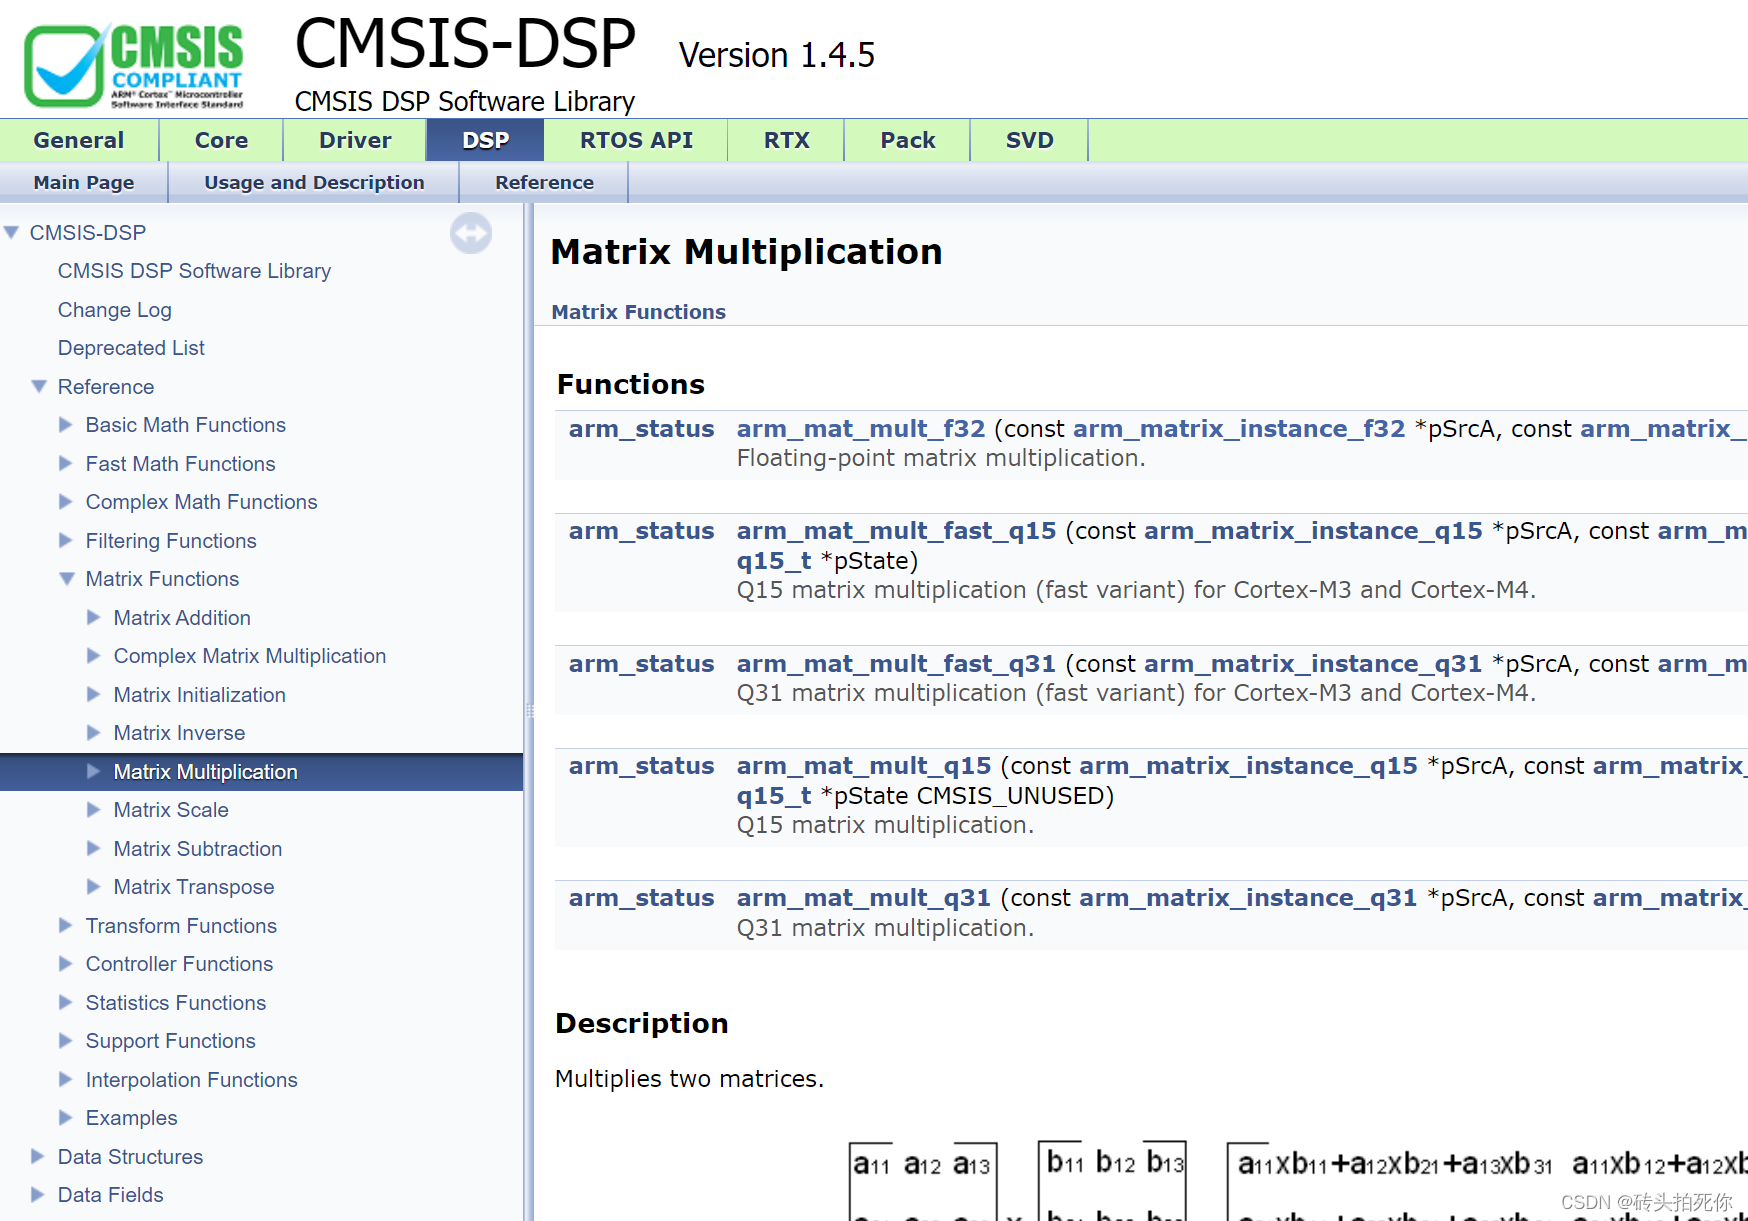1748x1221 pixels.
Task: Expand Data Structures arrow
Action: pyautogui.click(x=38, y=1156)
